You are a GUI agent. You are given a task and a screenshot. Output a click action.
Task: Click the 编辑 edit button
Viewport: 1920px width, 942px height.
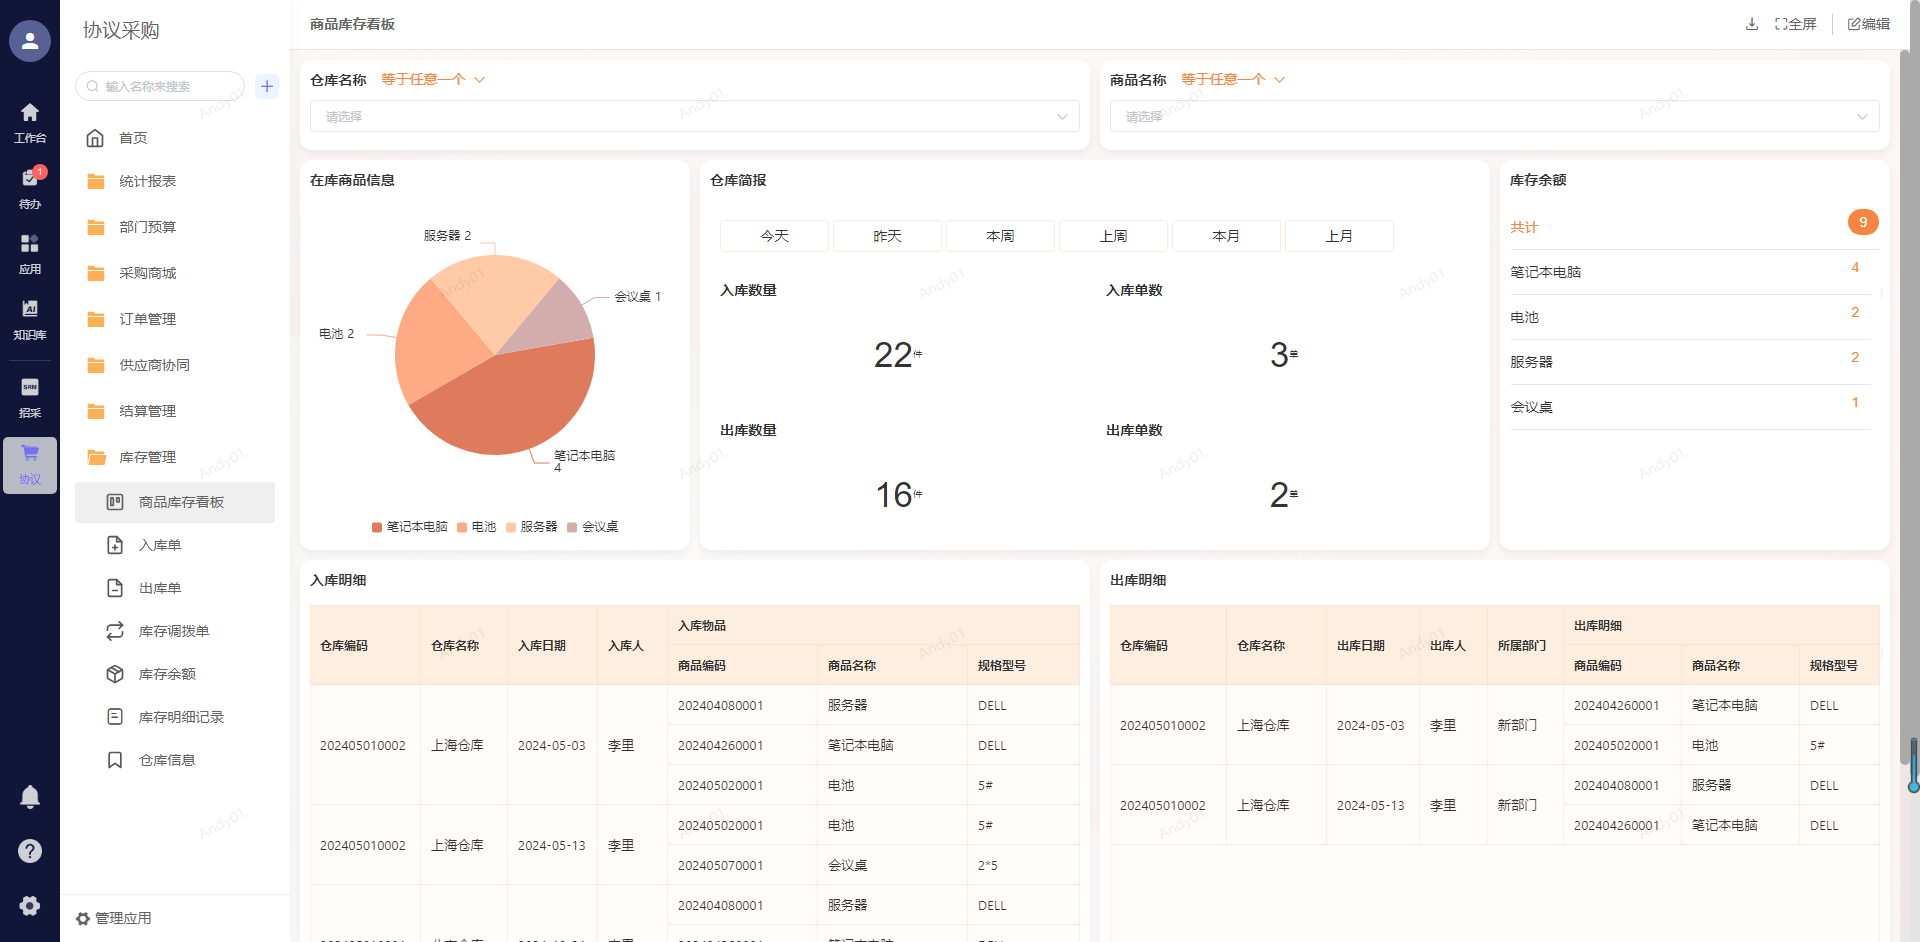point(1868,24)
